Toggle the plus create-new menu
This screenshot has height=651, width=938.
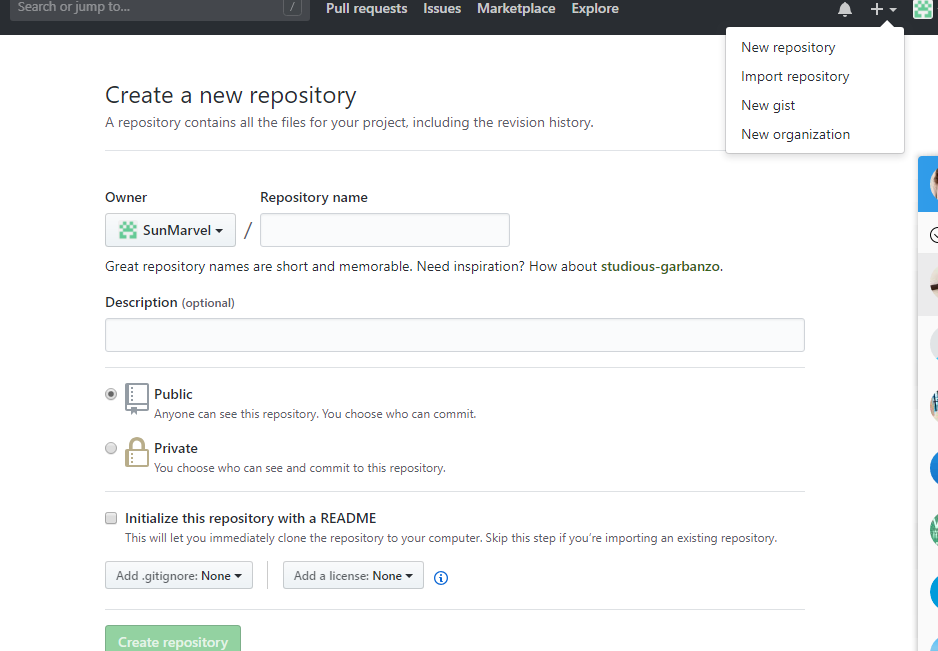[883, 9]
